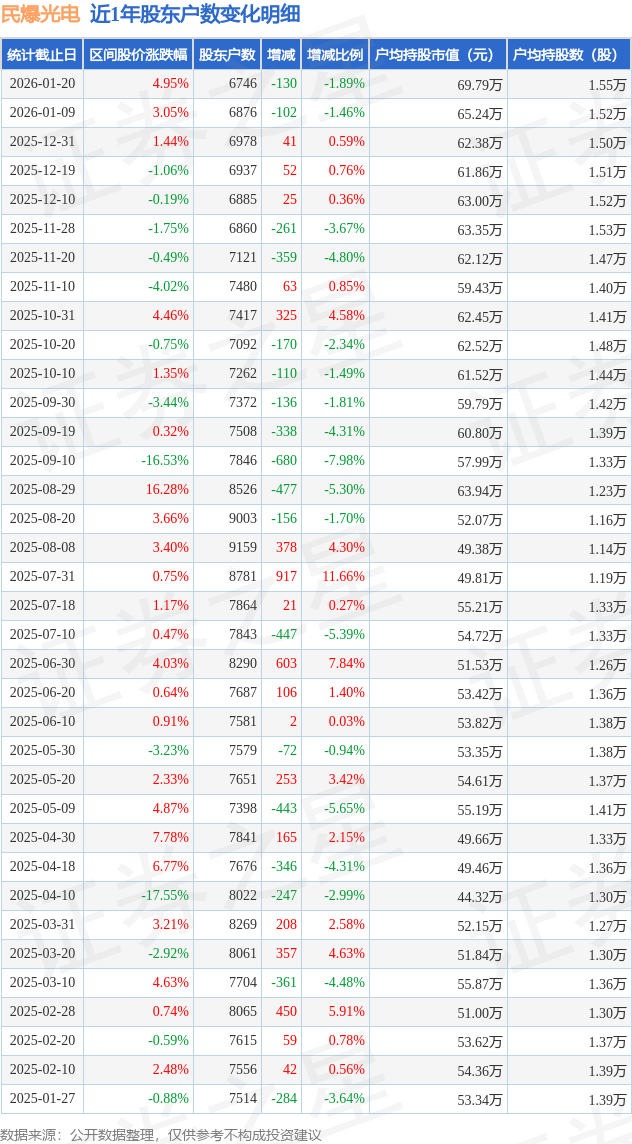Screen dimensions: 632x1144
Task: Select the 增减 column header
Action: click(281, 55)
